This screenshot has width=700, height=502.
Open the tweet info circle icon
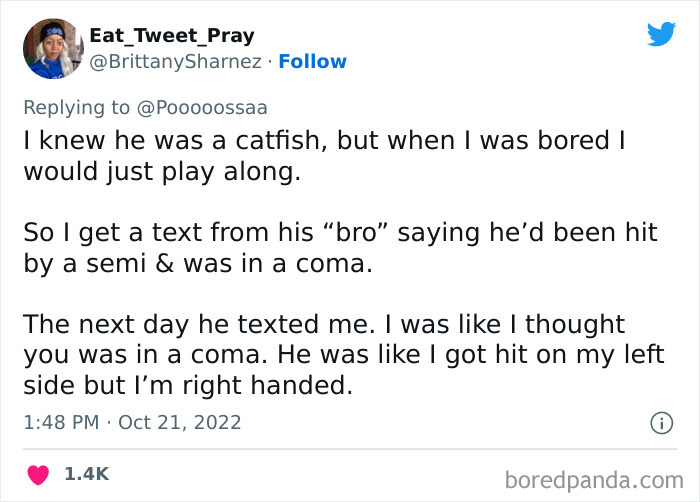(x=660, y=423)
